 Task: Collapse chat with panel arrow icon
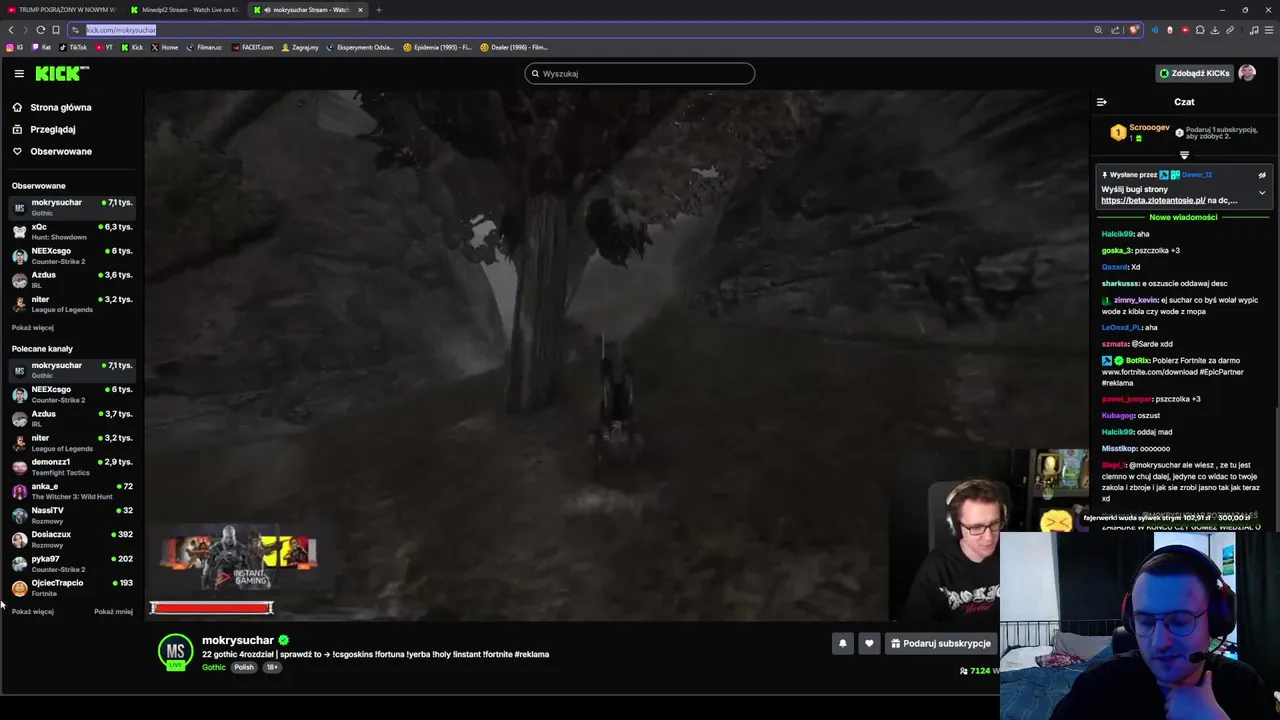(x=1101, y=102)
